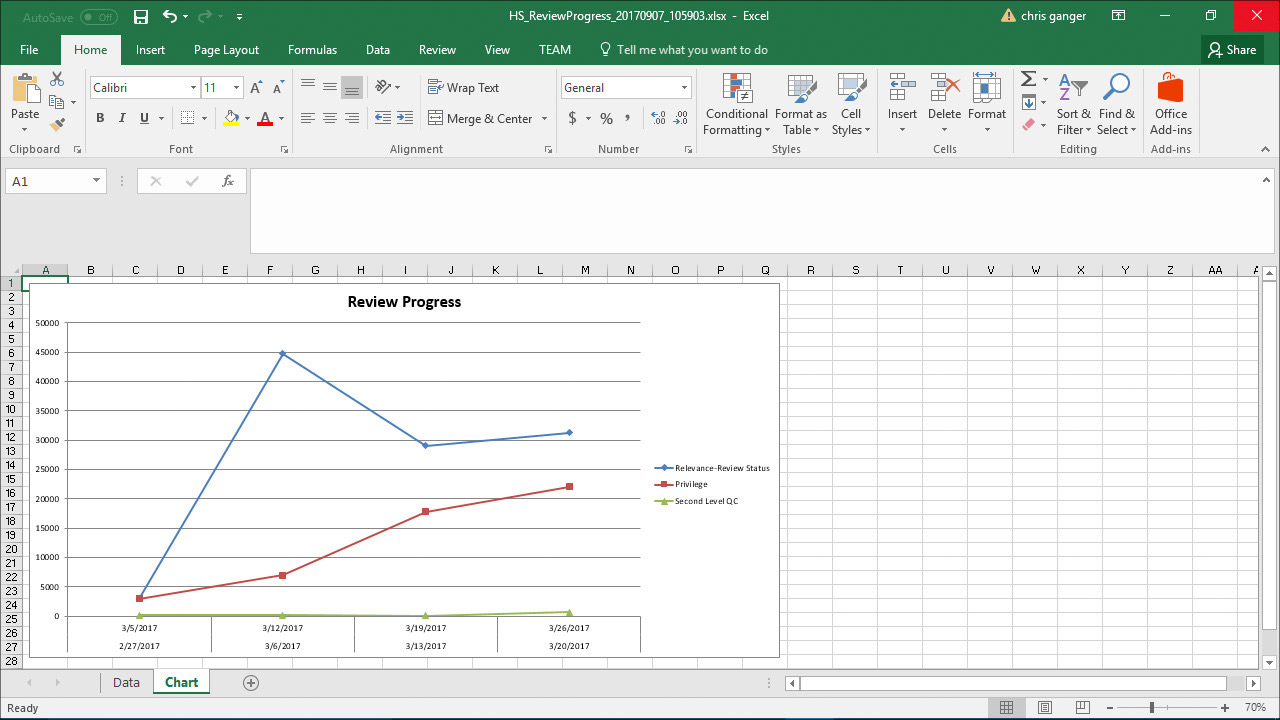
Task: Switch to the Data sheet tab
Action: [126, 683]
